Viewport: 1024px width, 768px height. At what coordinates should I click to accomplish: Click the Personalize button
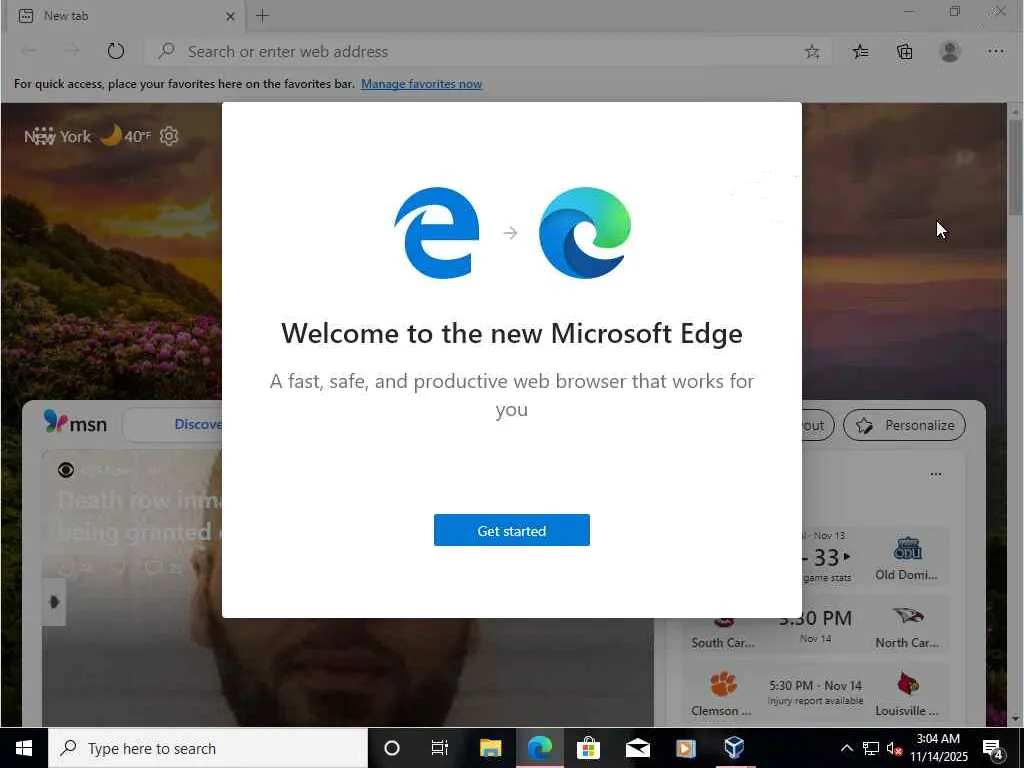[x=904, y=425]
